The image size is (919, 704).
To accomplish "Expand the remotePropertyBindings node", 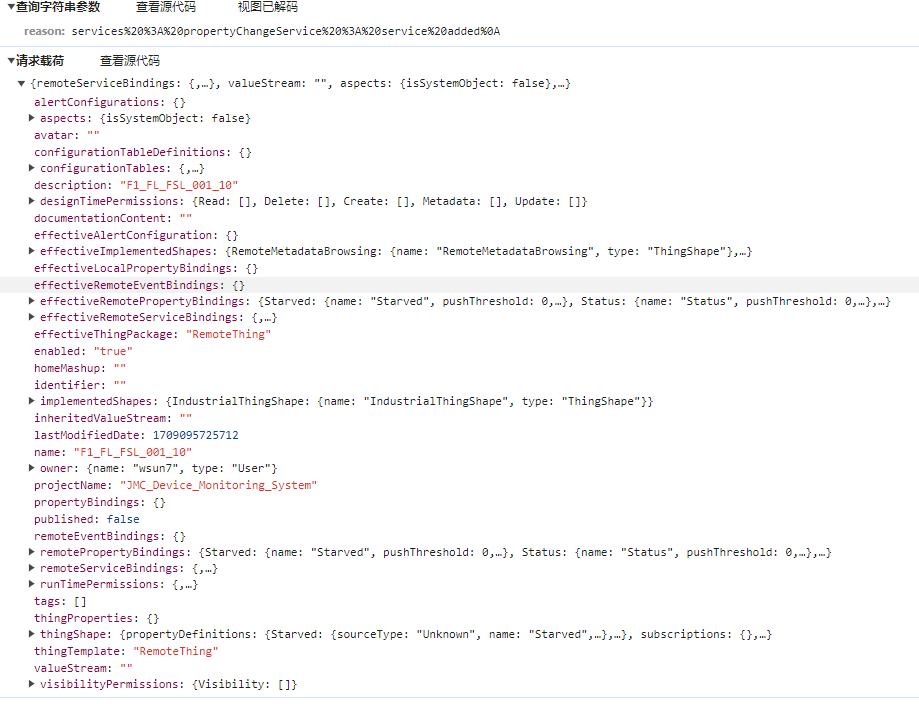I will 32,551.
